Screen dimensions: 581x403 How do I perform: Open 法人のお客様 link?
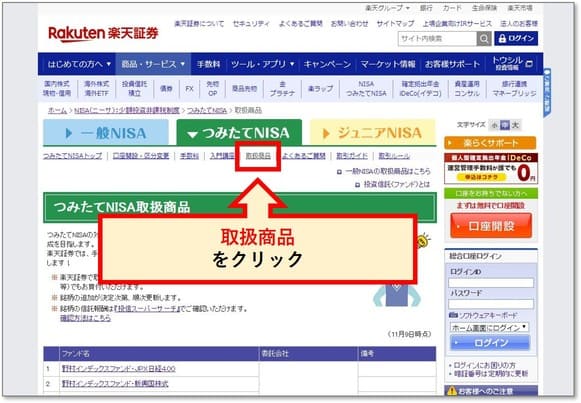point(519,24)
